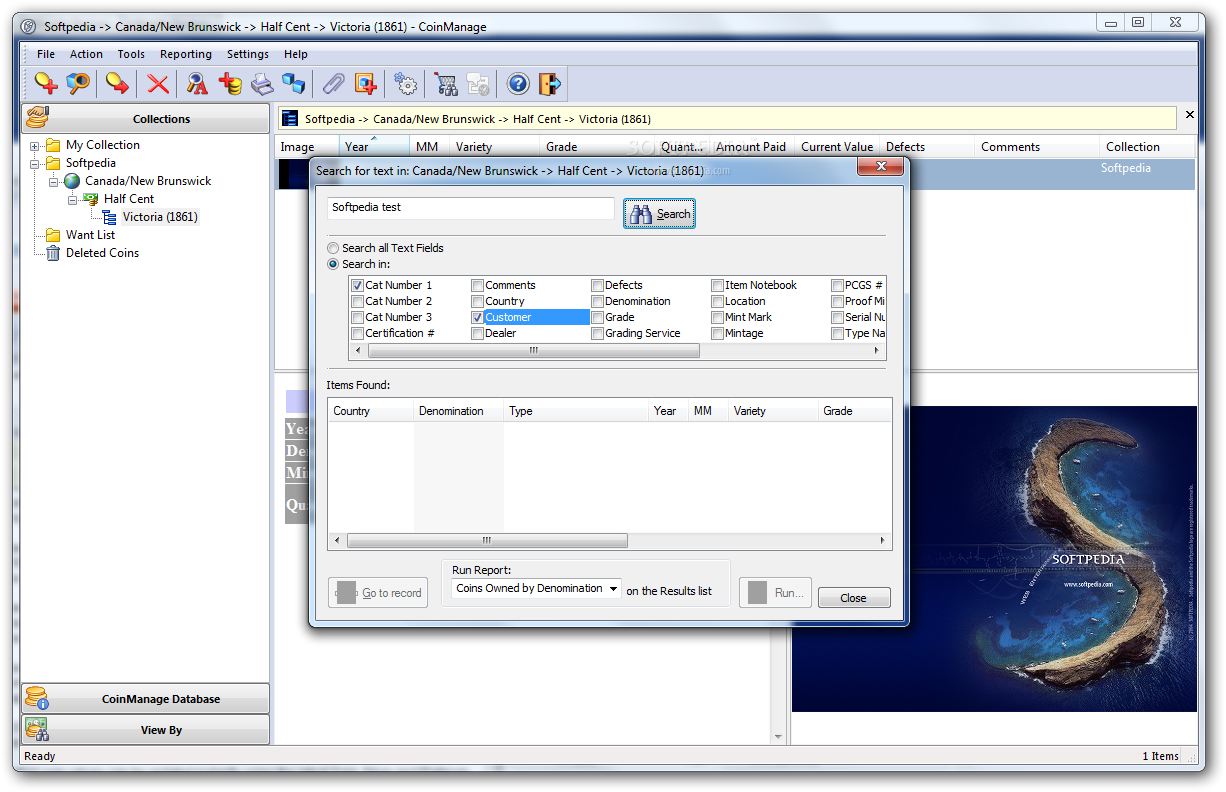
Task: Open the File menu
Action: pos(46,54)
